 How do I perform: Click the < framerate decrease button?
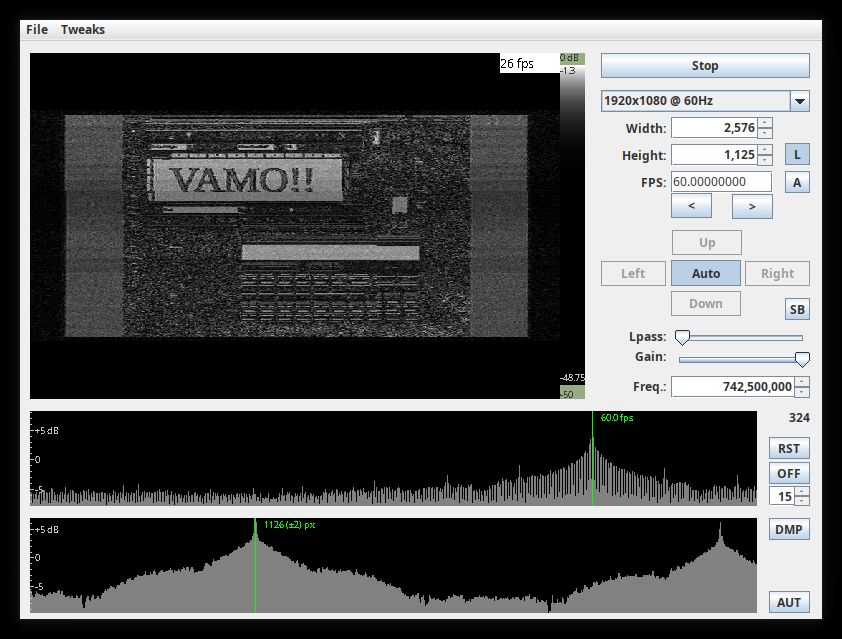point(691,206)
